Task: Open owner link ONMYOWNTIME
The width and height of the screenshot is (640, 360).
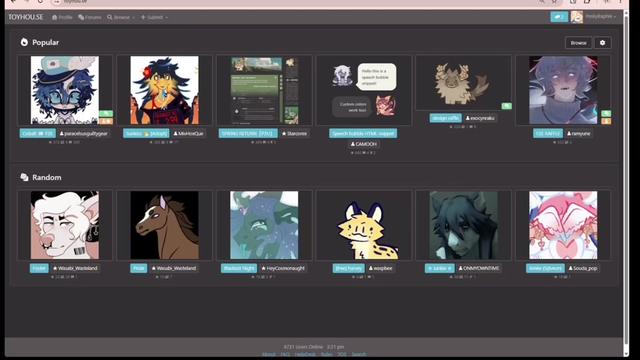Action: click(478, 268)
